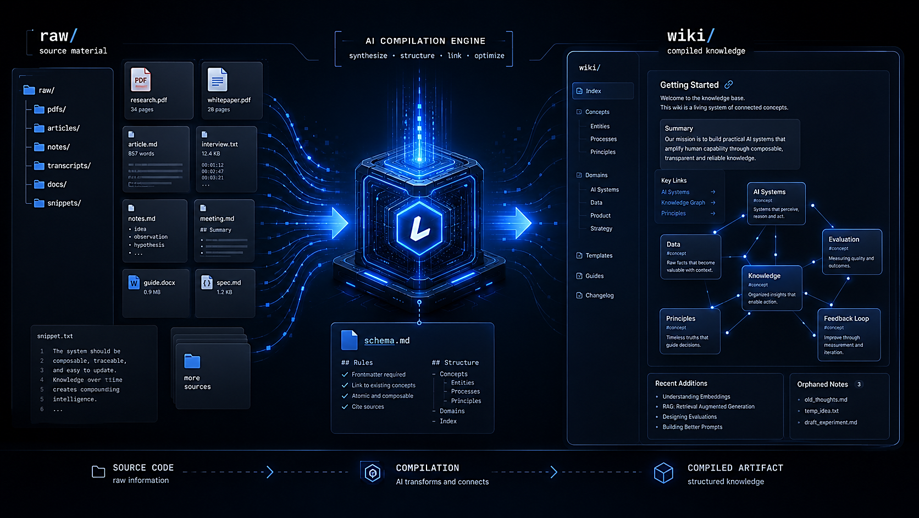Select Product in the wiki sidebar
Viewport: 919px width, 518px height.
point(600,215)
